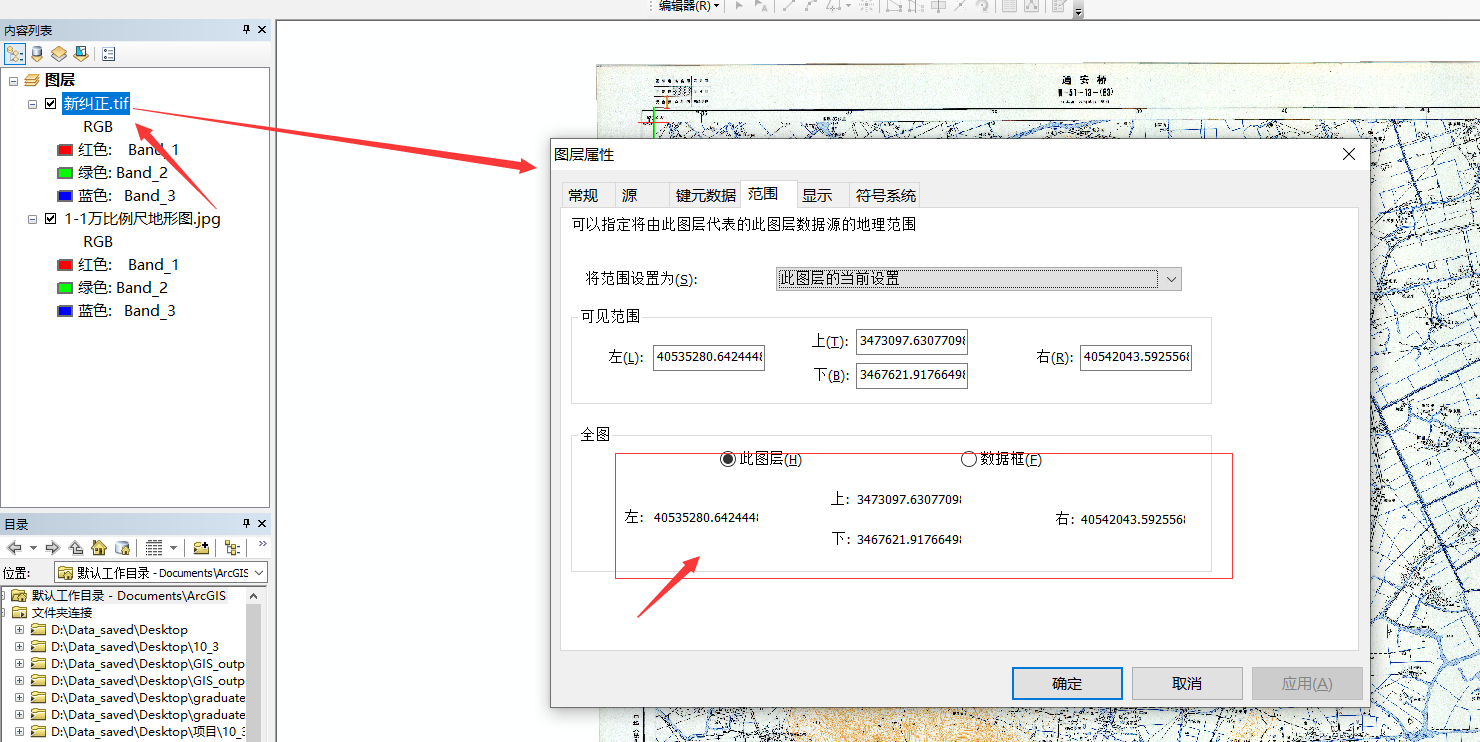Collapse the 图层 data frame tree
The height and width of the screenshot is (742, 1480).
[13, 80]
